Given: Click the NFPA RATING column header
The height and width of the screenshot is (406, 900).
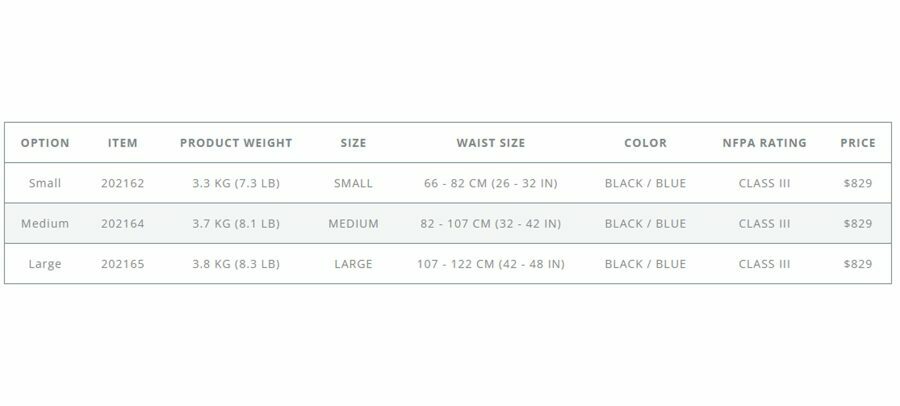Looking at the screenshot, I should pos(764,143).
